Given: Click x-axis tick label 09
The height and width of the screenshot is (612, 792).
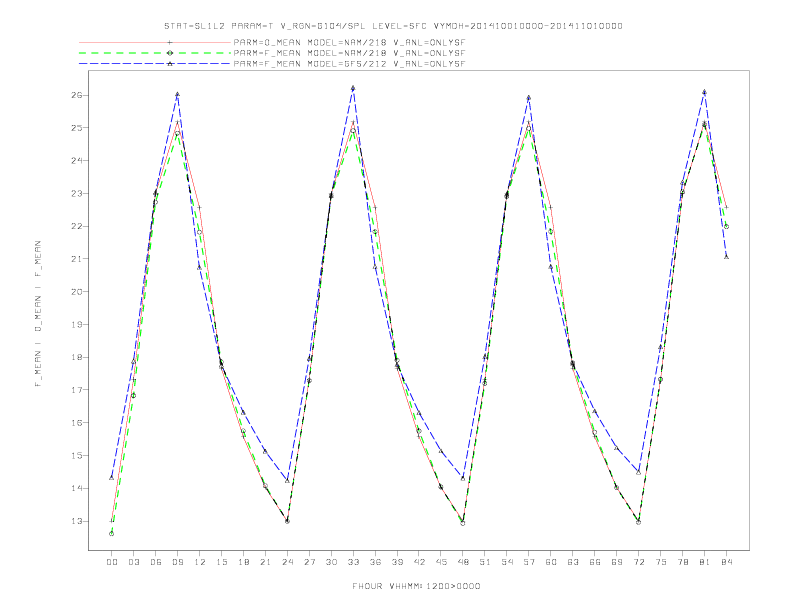Looking at the screenshot, I should click(x=177, y=562).
